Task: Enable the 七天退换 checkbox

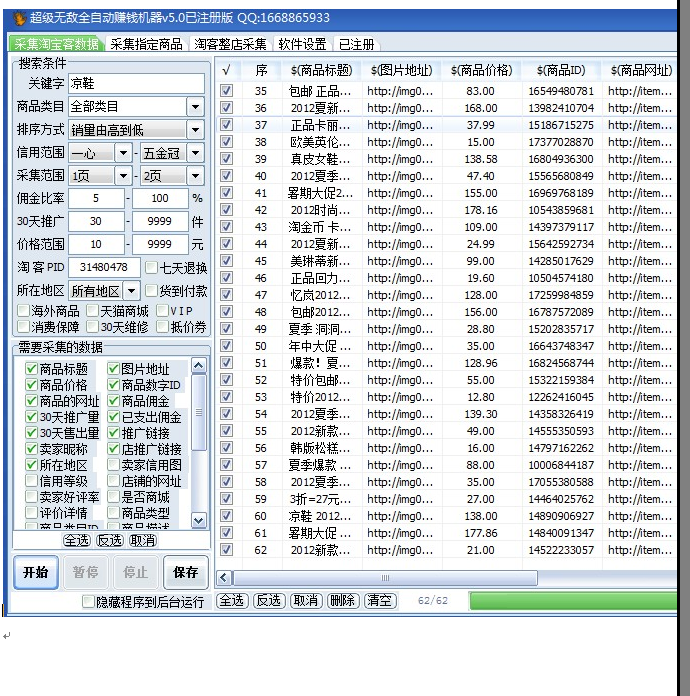Action: pos(151,267)
